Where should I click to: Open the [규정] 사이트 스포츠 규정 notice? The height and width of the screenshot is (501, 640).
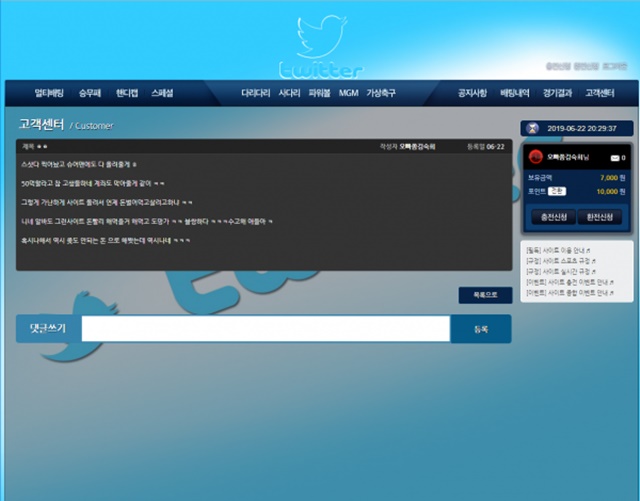(x=561, y=261)
